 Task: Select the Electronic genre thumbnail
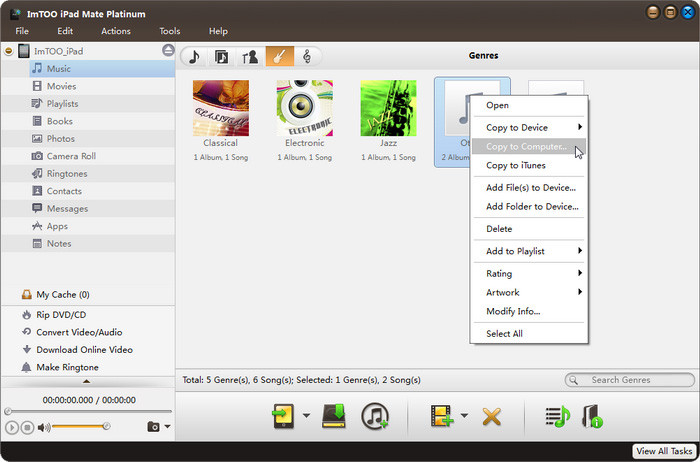(305, 108)
